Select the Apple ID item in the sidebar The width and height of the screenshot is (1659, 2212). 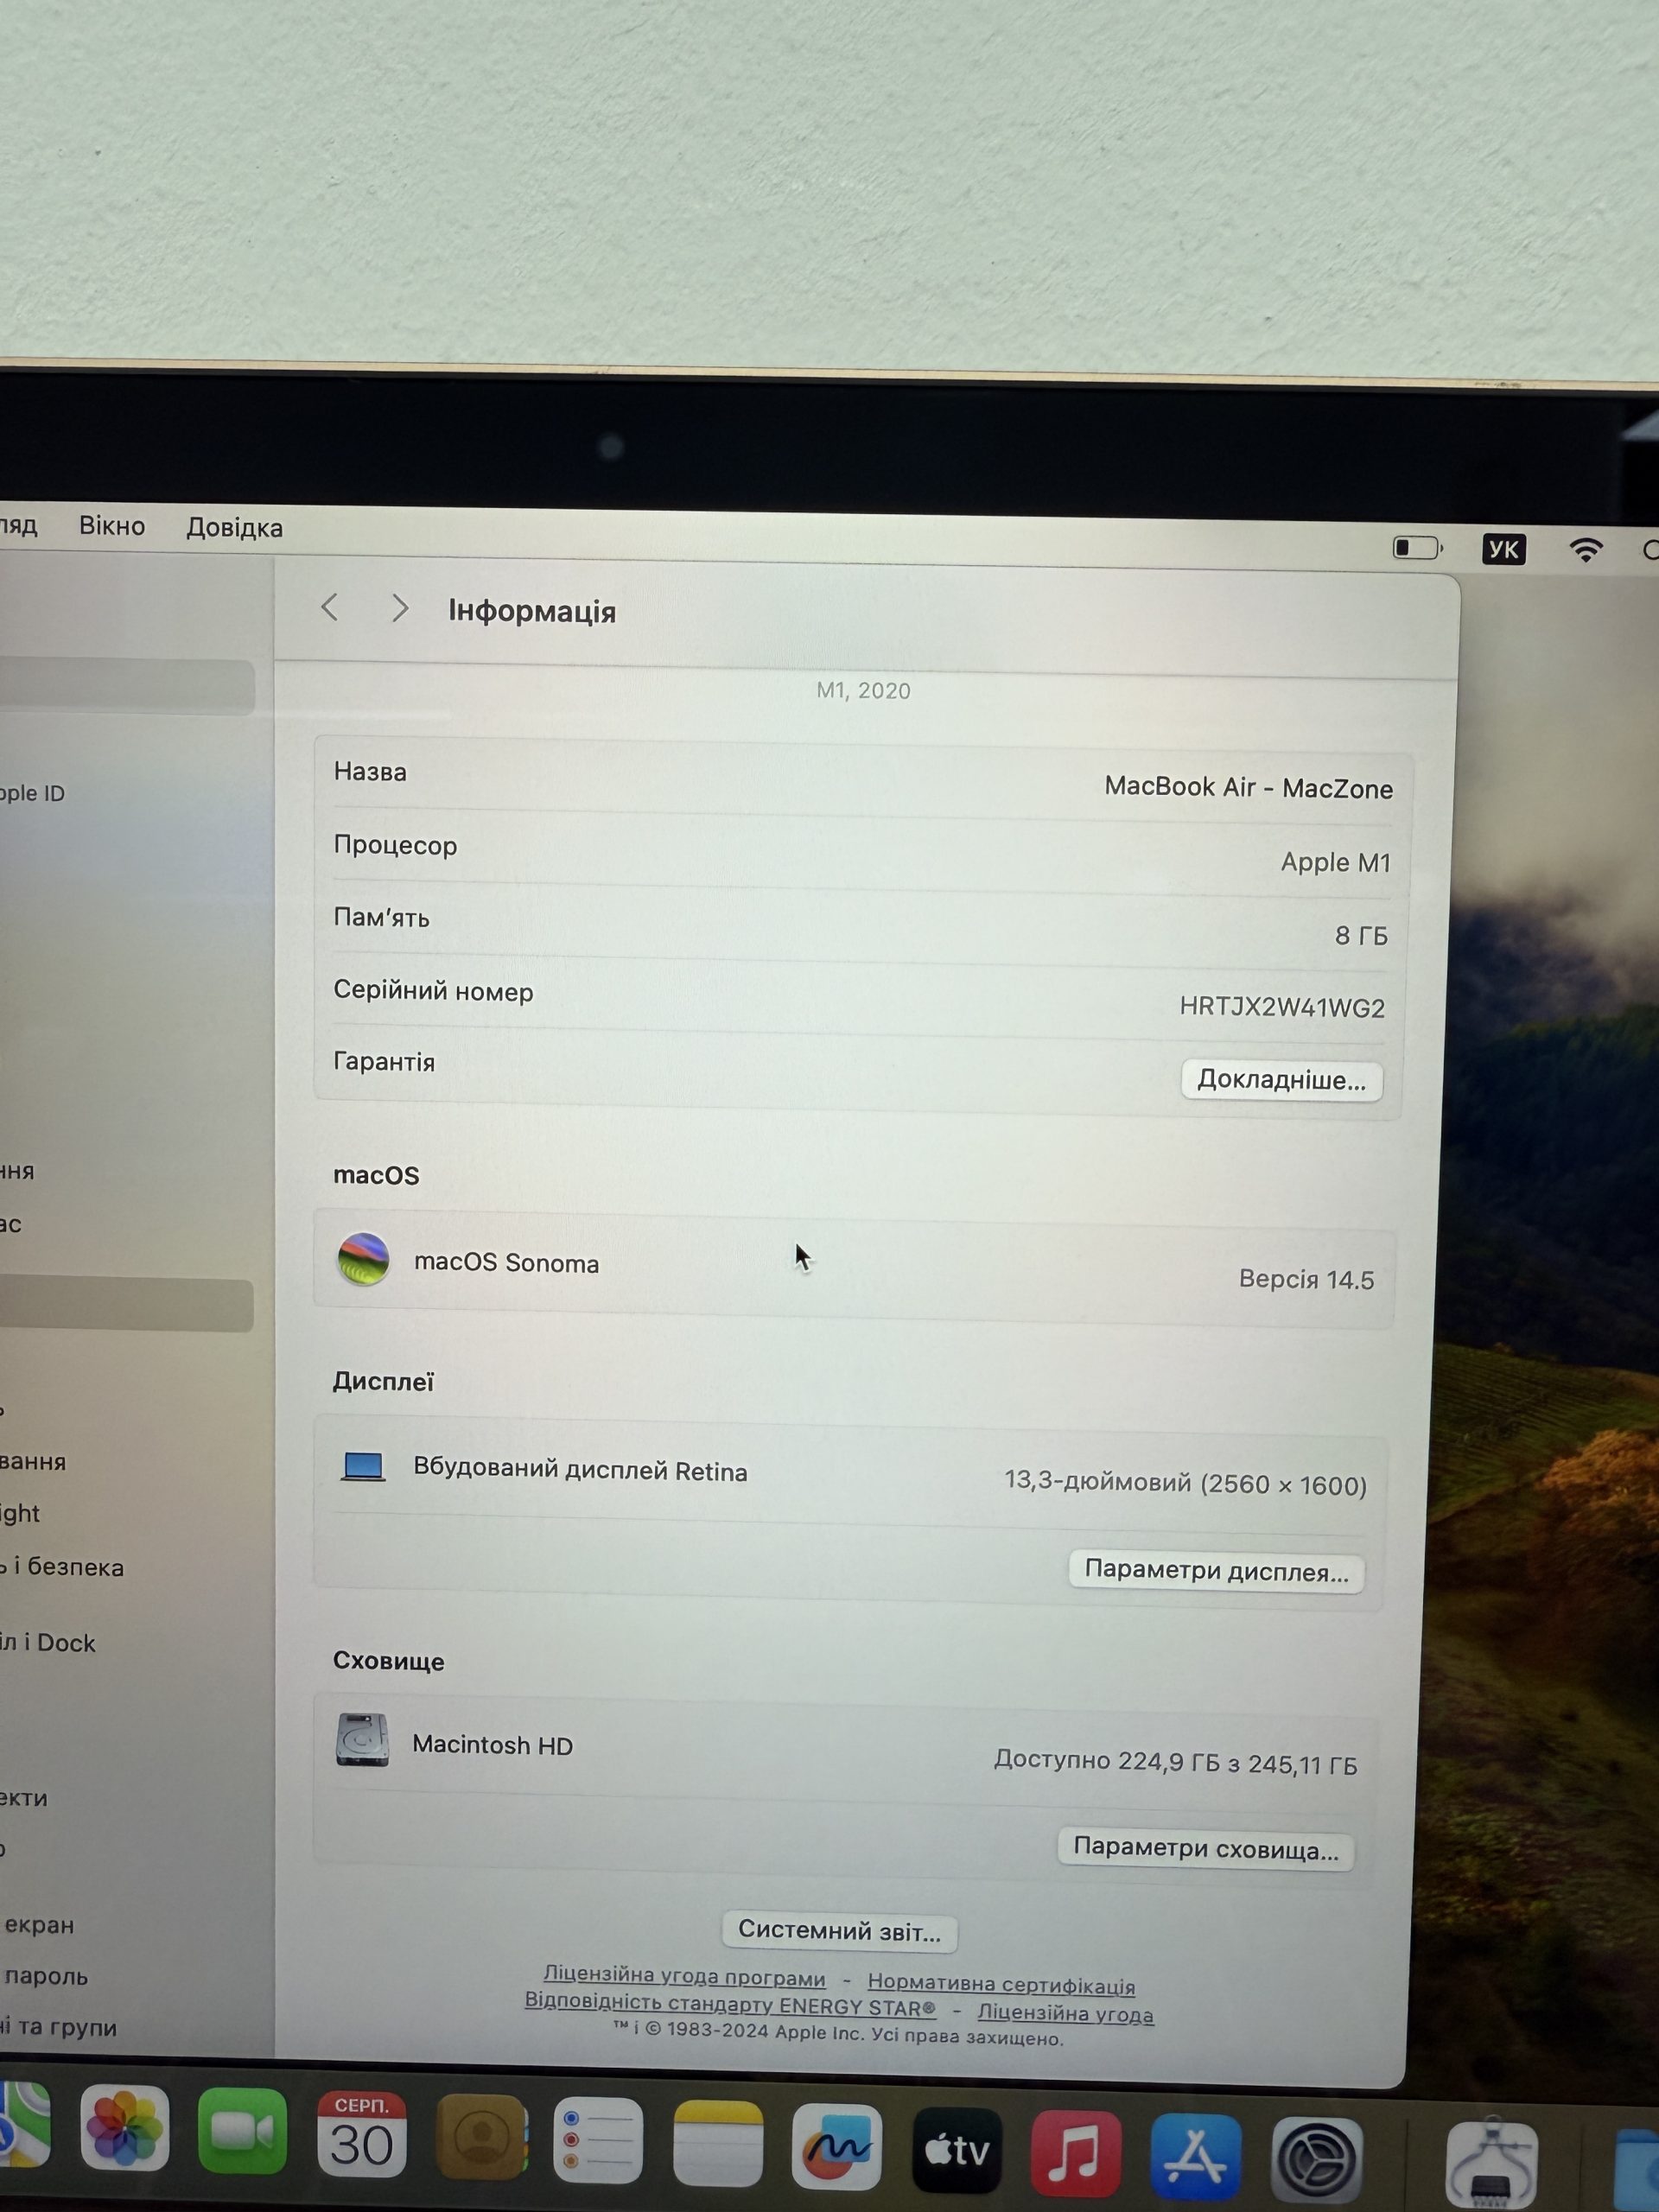click(33, 793)
